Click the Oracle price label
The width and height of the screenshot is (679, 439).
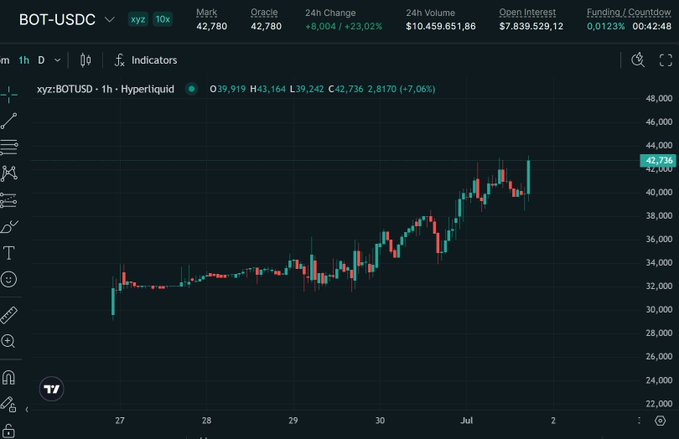point(264,13)
